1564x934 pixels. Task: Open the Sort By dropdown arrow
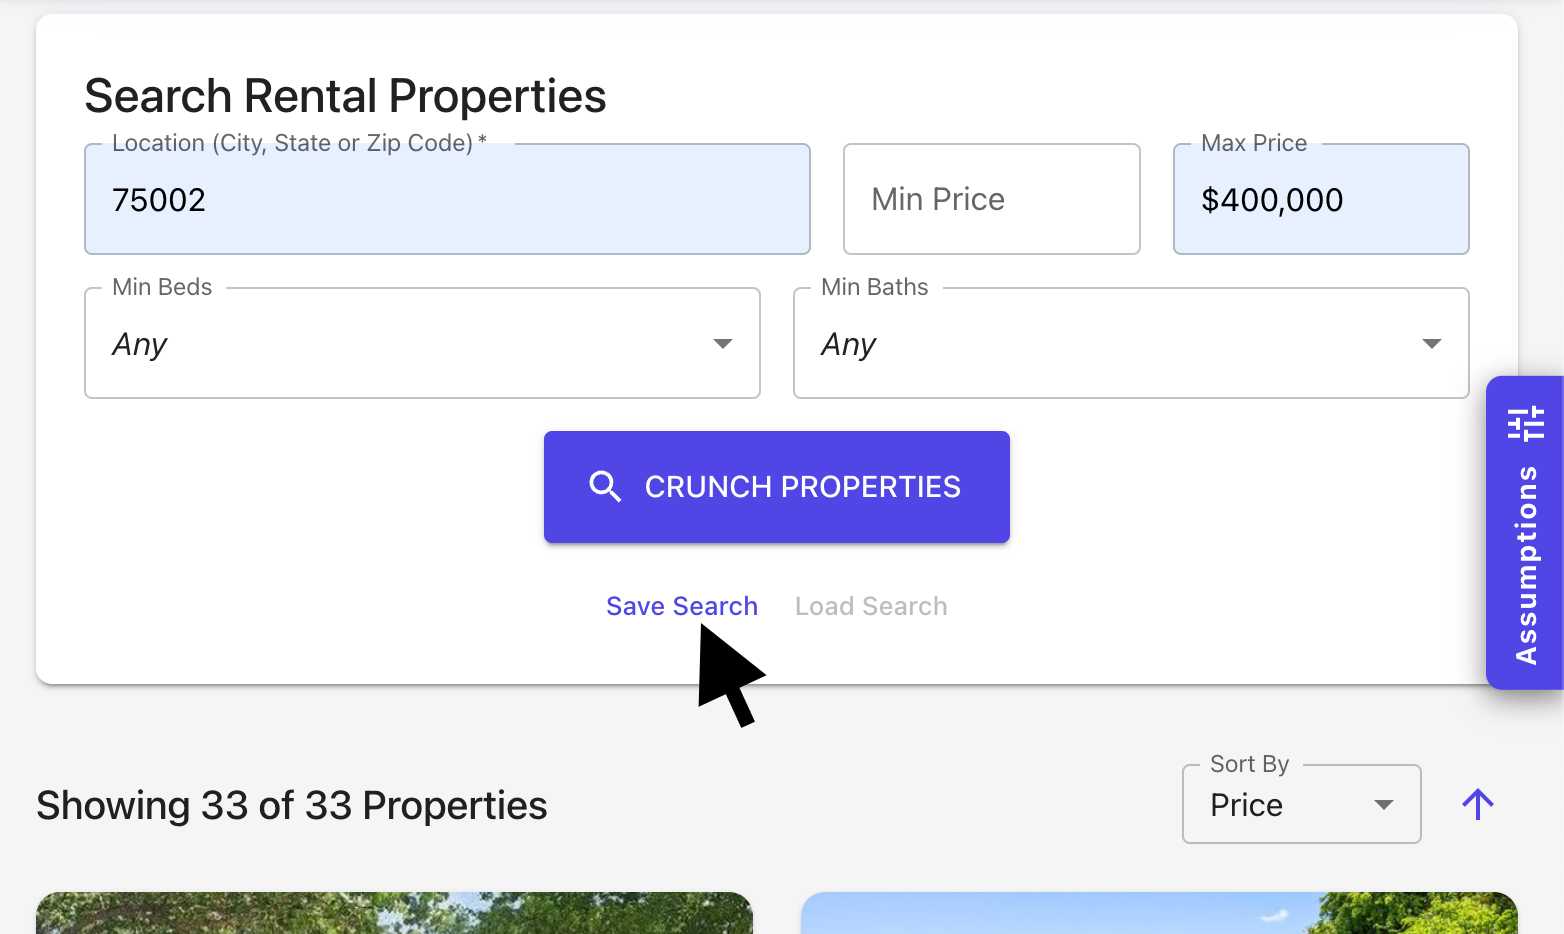[x=1384, y=805]
